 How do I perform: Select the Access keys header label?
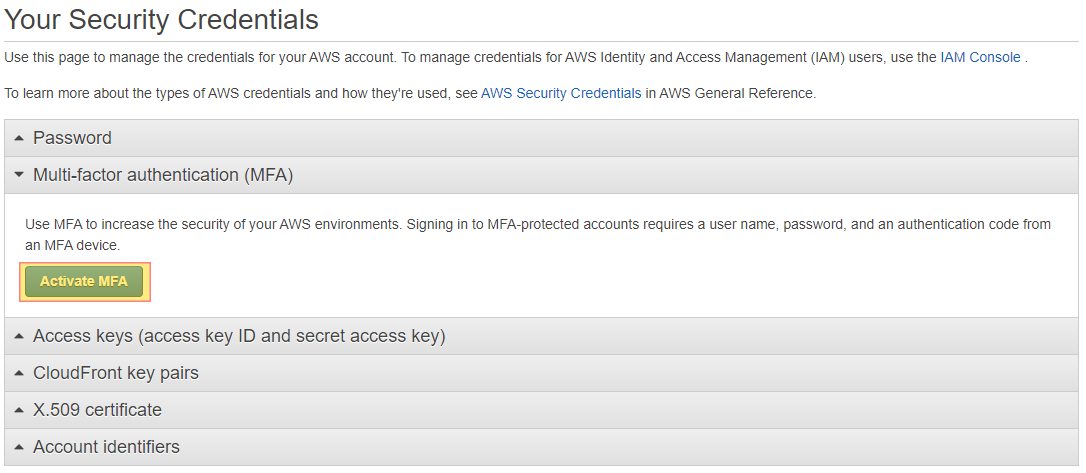click(239, 337)
